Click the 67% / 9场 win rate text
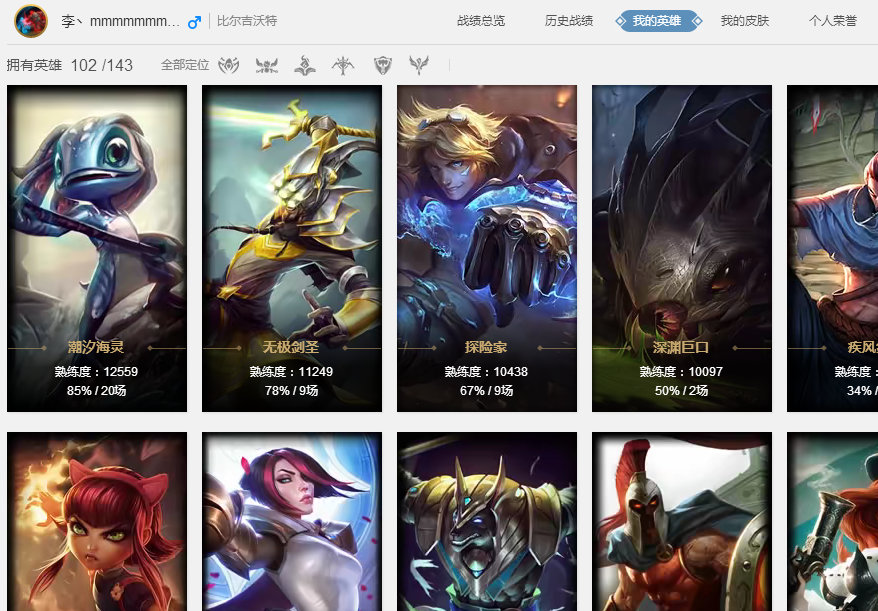The image size is (878, 611). (486, 391)
